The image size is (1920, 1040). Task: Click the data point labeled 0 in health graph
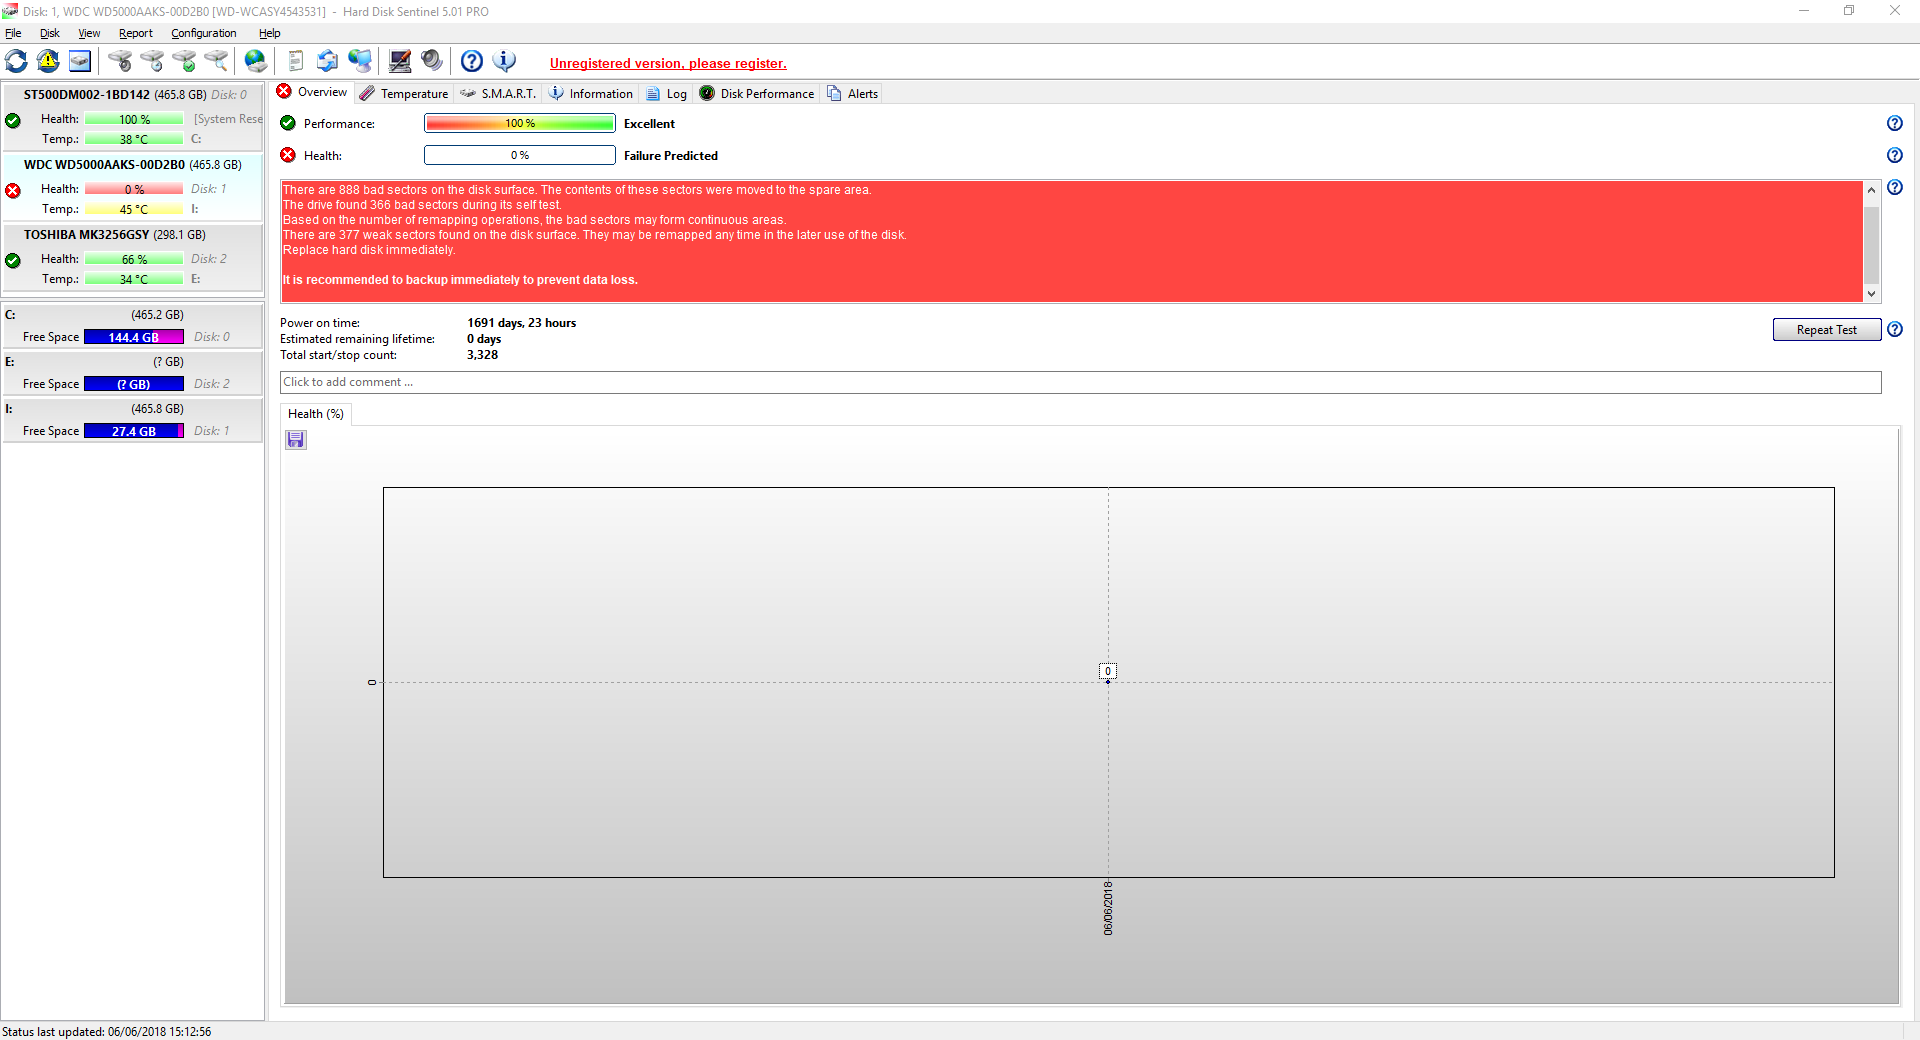click(x=1108, y=681)
